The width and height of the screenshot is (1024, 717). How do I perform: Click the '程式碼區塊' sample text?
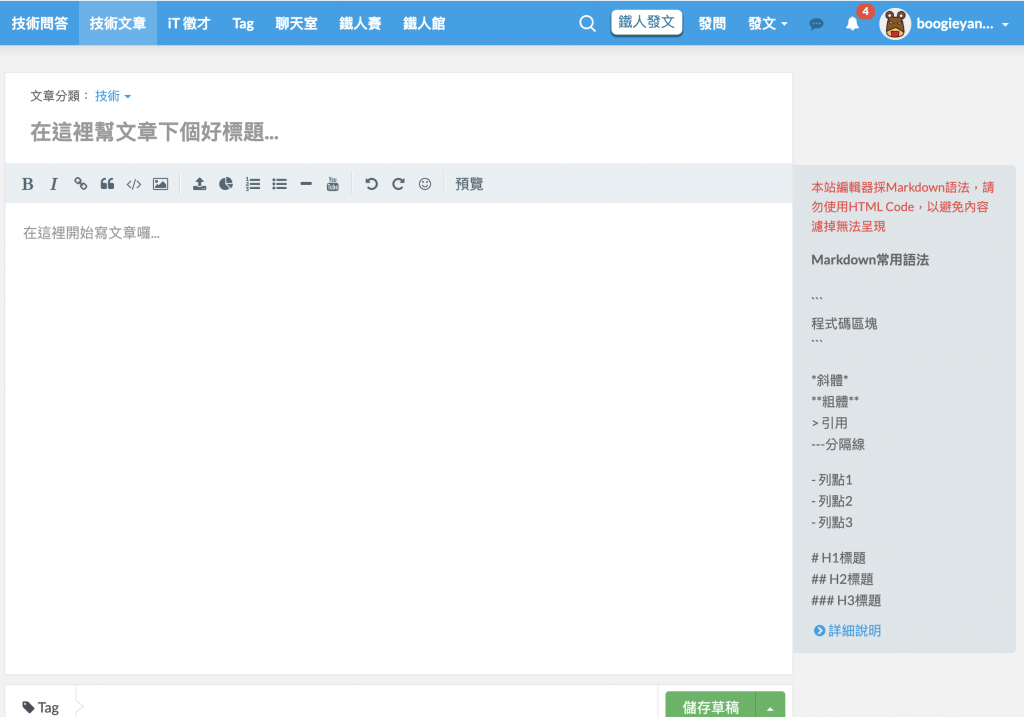pos(844,324)
